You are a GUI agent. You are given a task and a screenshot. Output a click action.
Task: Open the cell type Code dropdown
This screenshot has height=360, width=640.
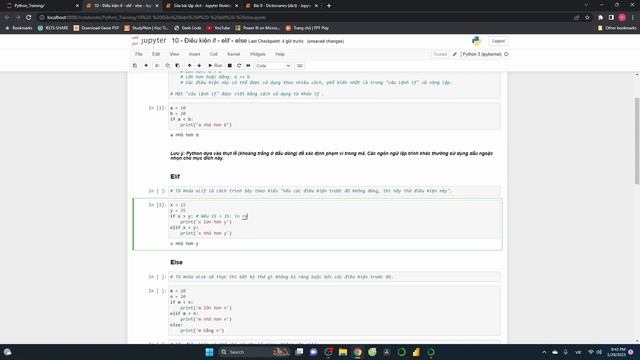click(x=273, y=66)
